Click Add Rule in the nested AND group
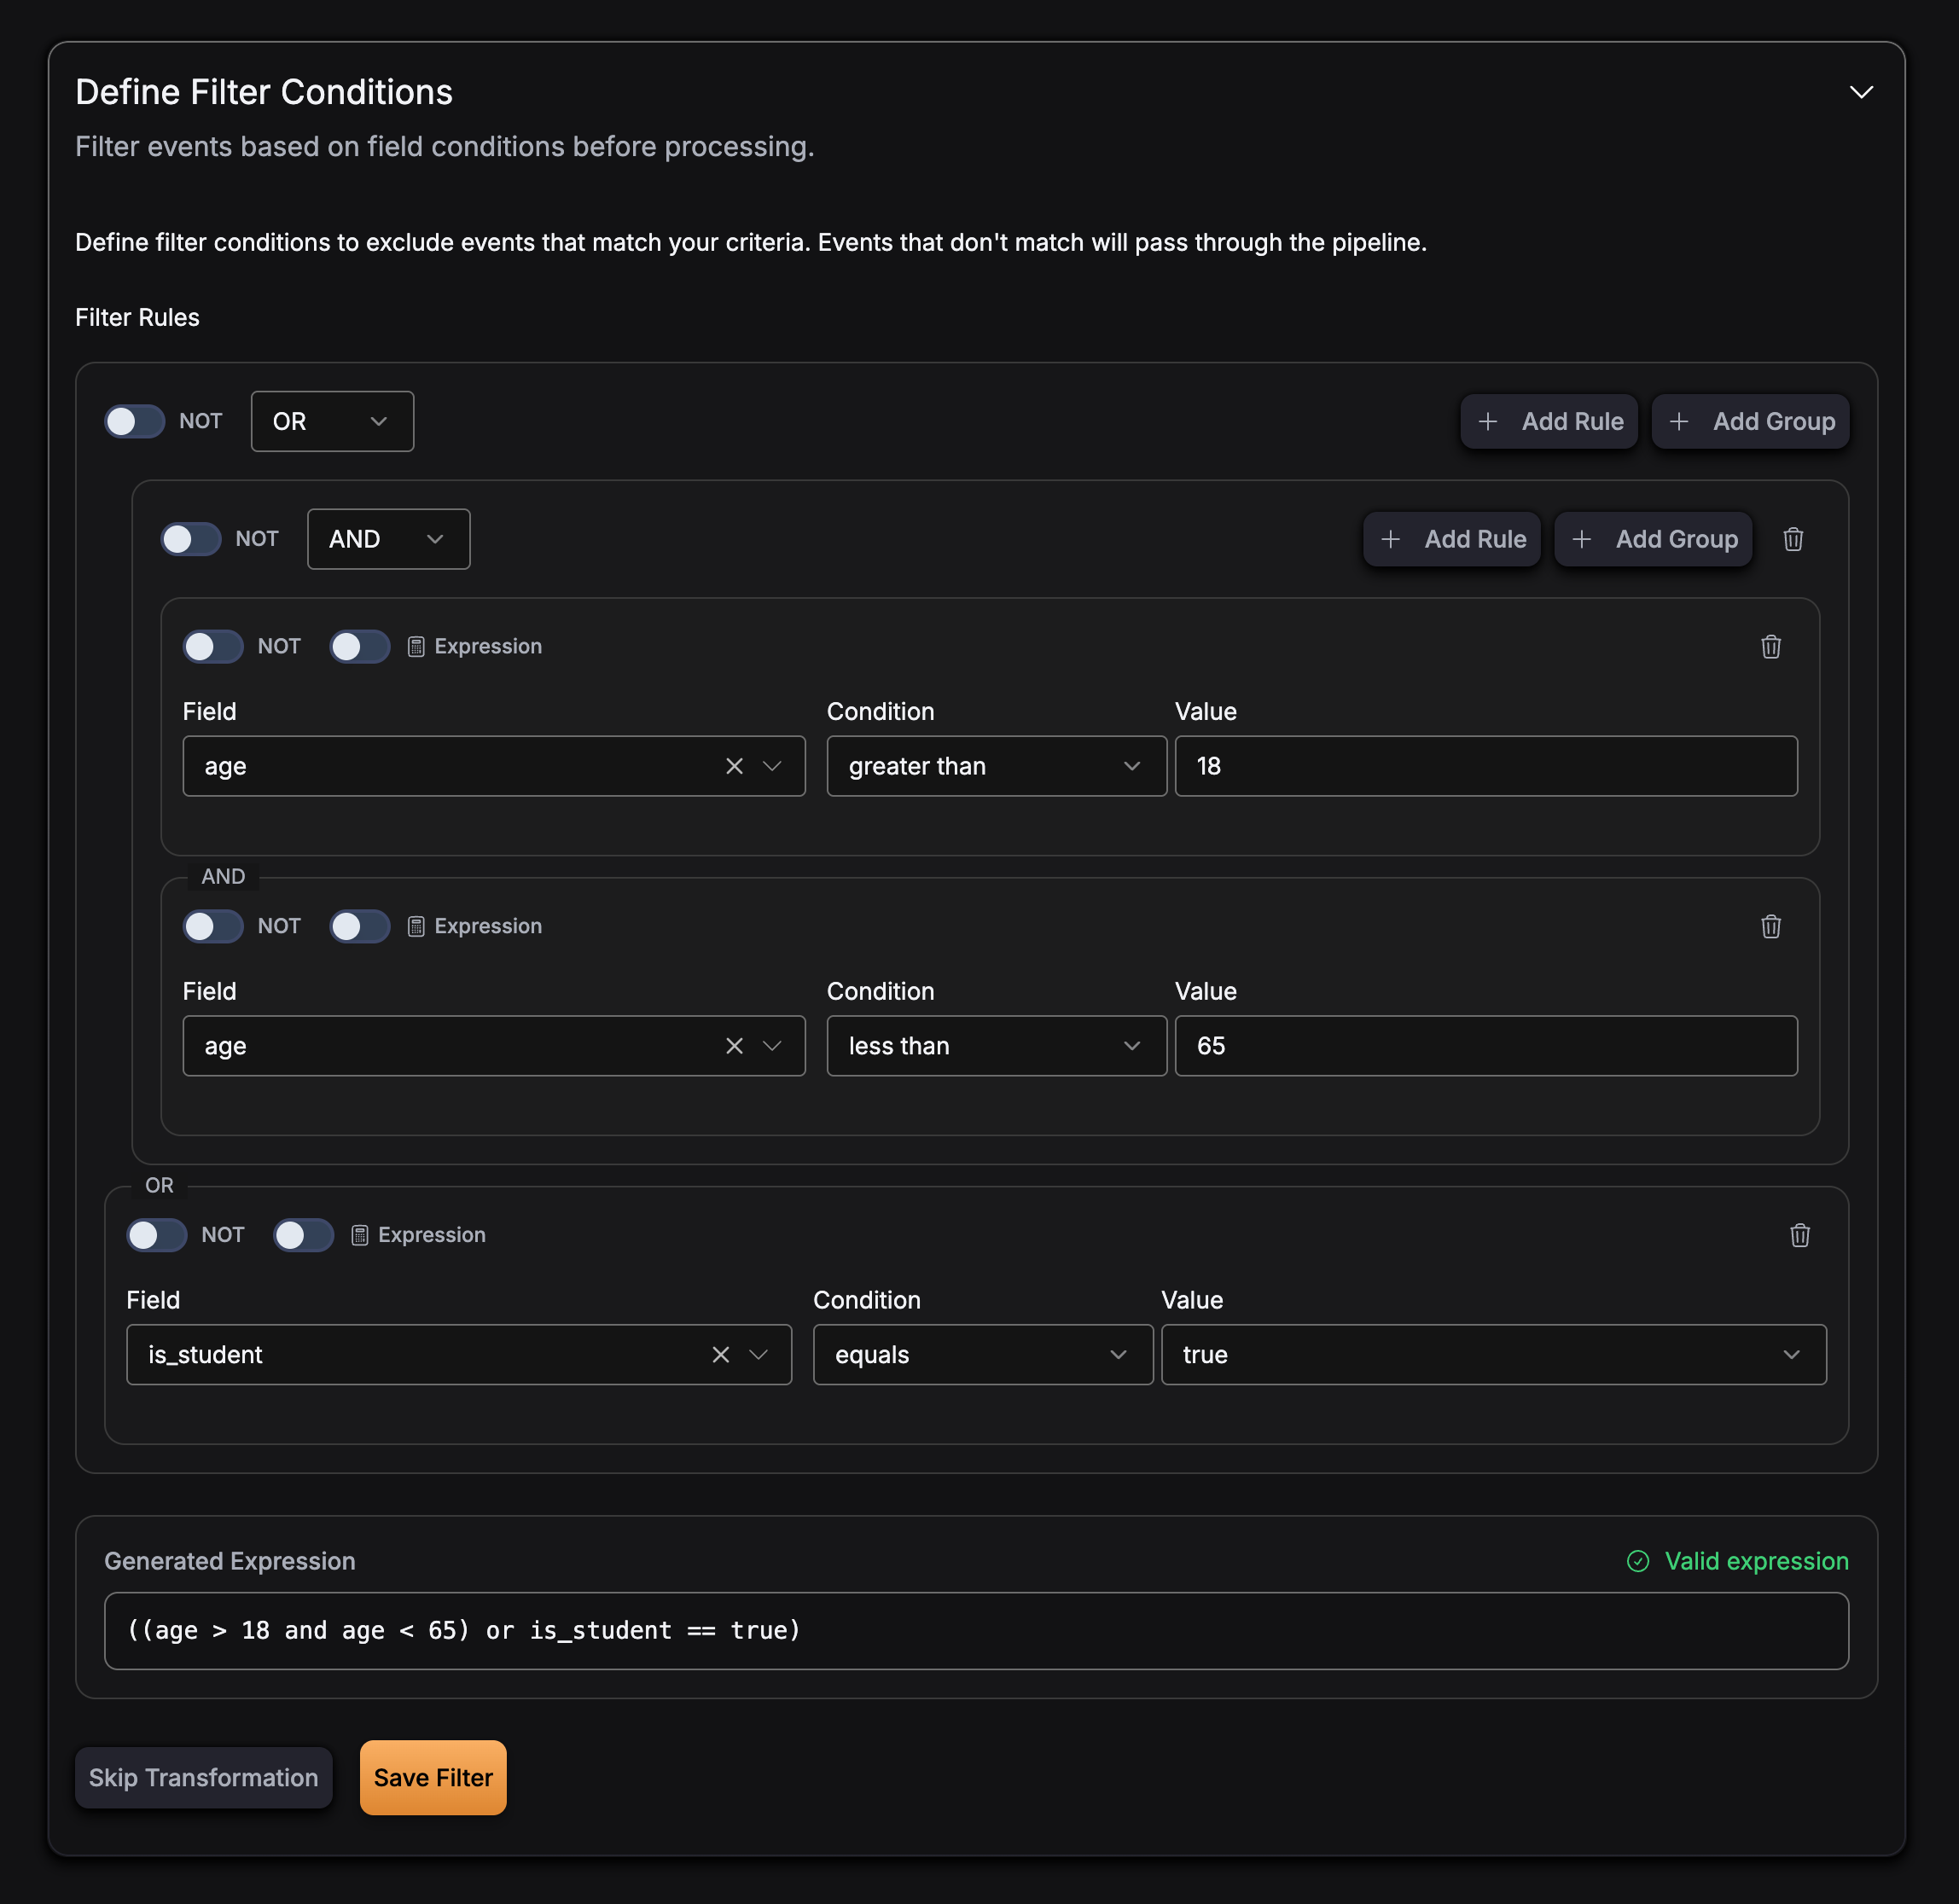Image resolution: width=1959 pixels, height=1904 pixels. coord(1451,539)
